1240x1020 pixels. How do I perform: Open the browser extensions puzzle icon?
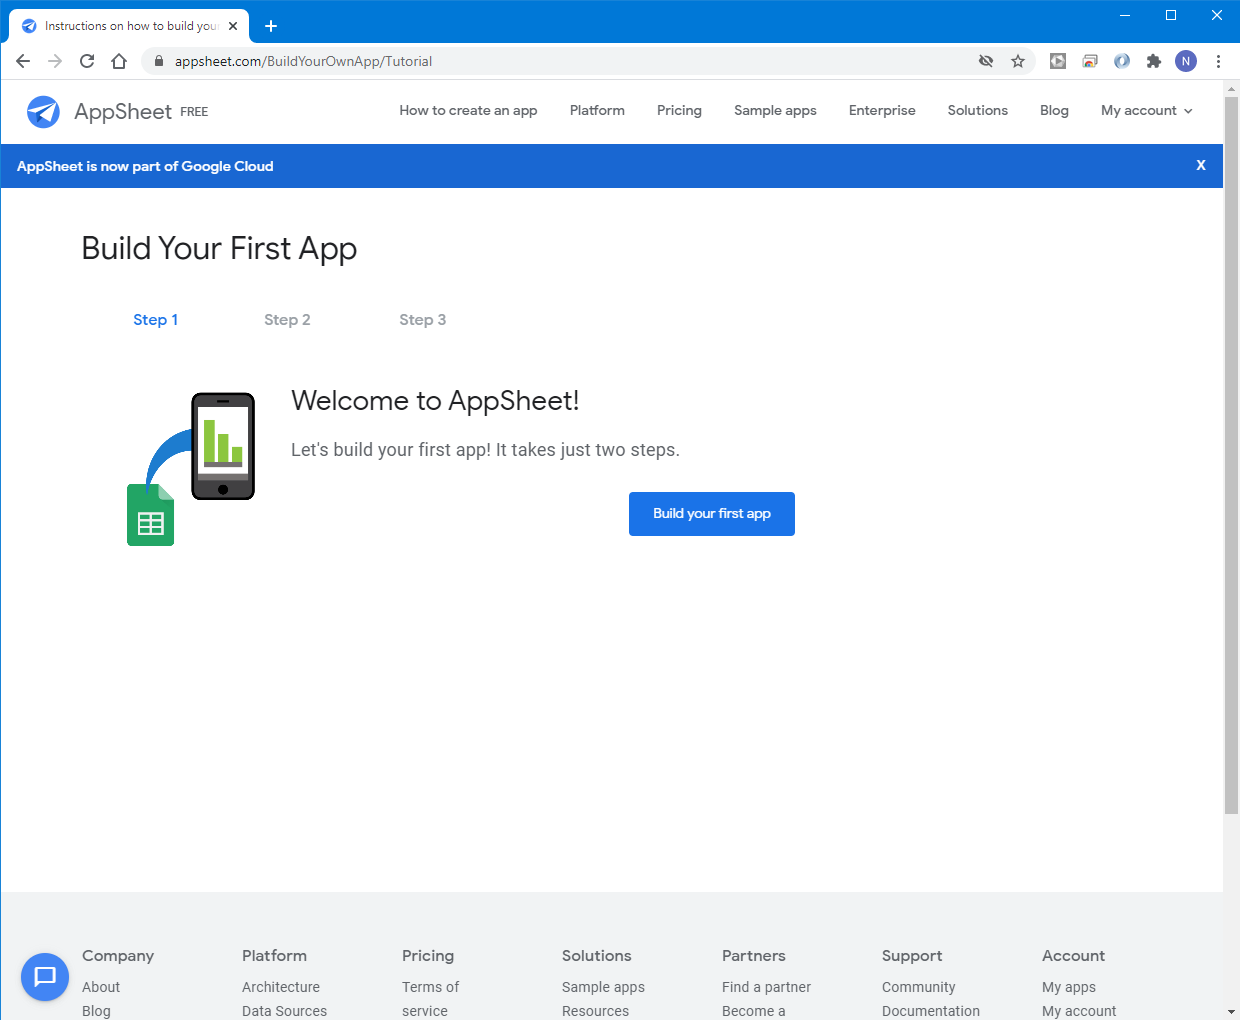click(x=1154, y=61)
